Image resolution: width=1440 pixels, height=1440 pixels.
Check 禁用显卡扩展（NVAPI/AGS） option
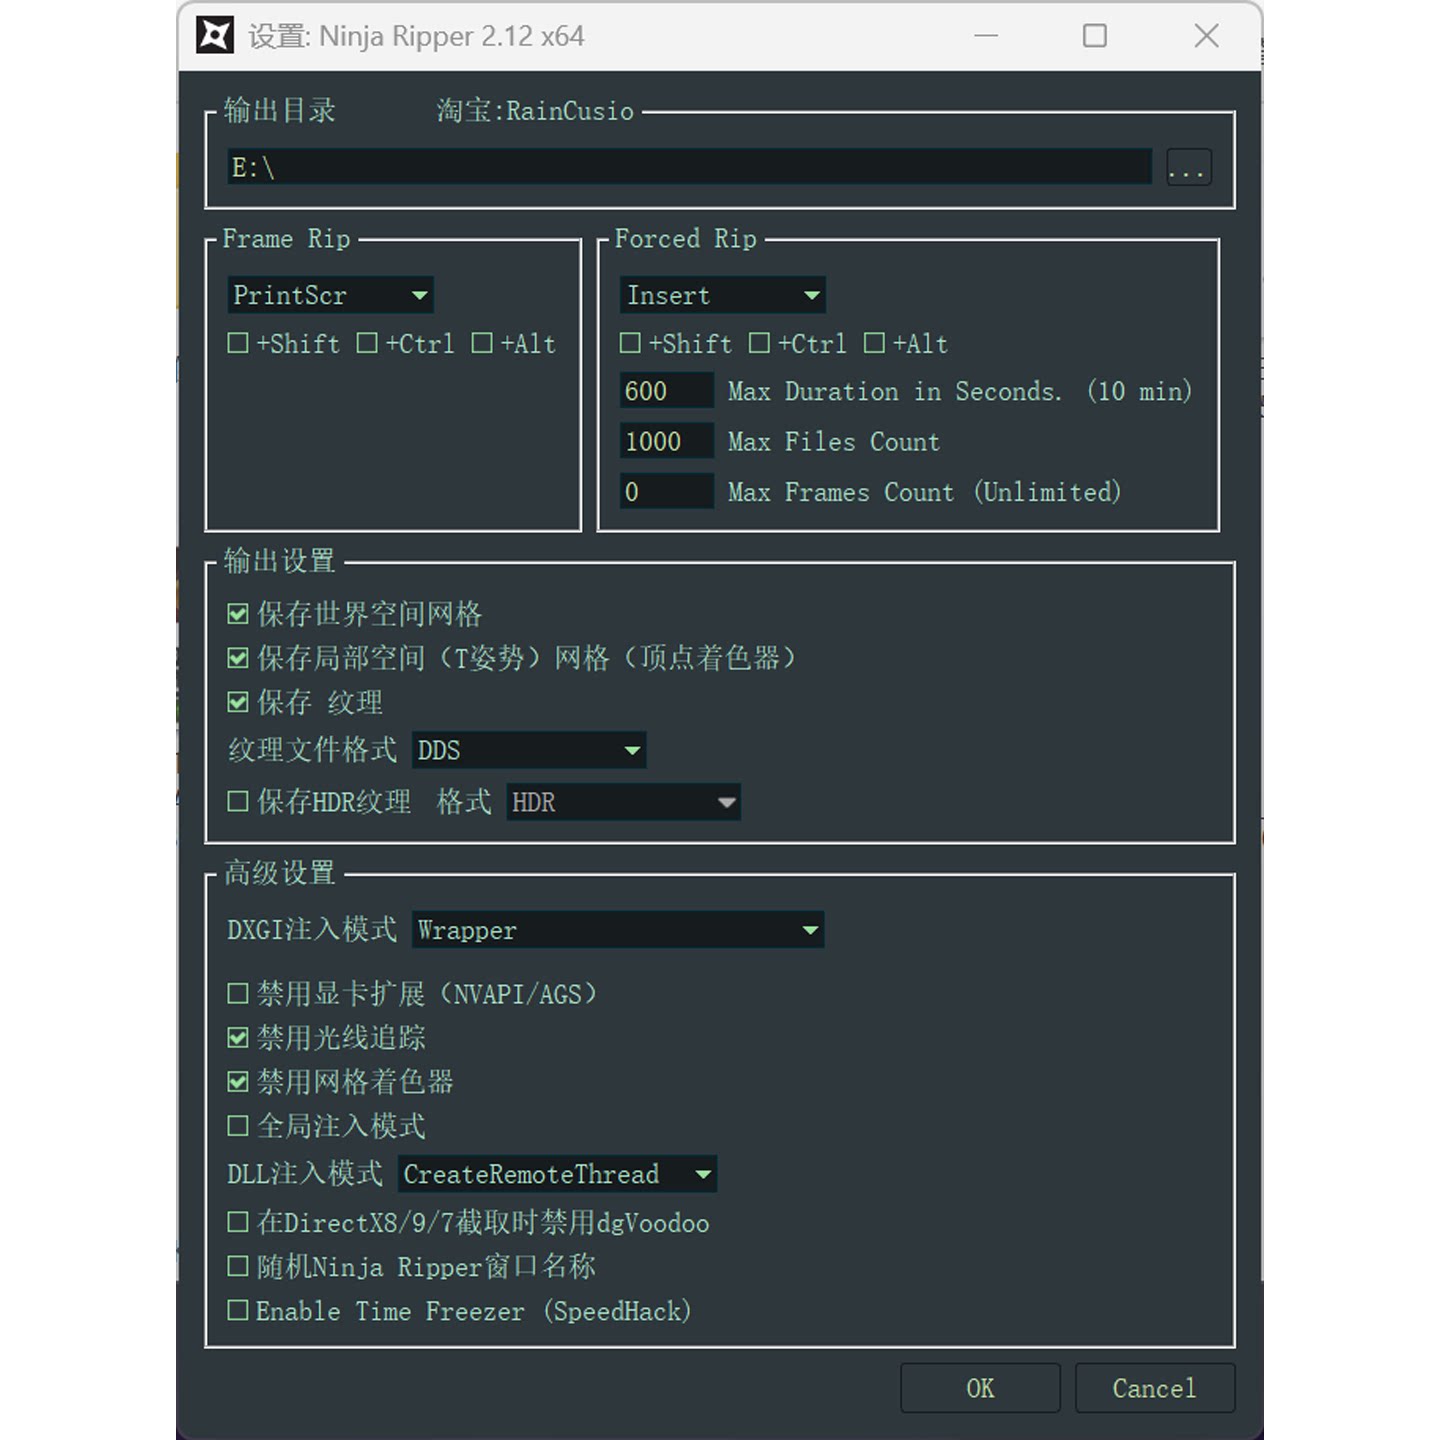tap(238, 993)
